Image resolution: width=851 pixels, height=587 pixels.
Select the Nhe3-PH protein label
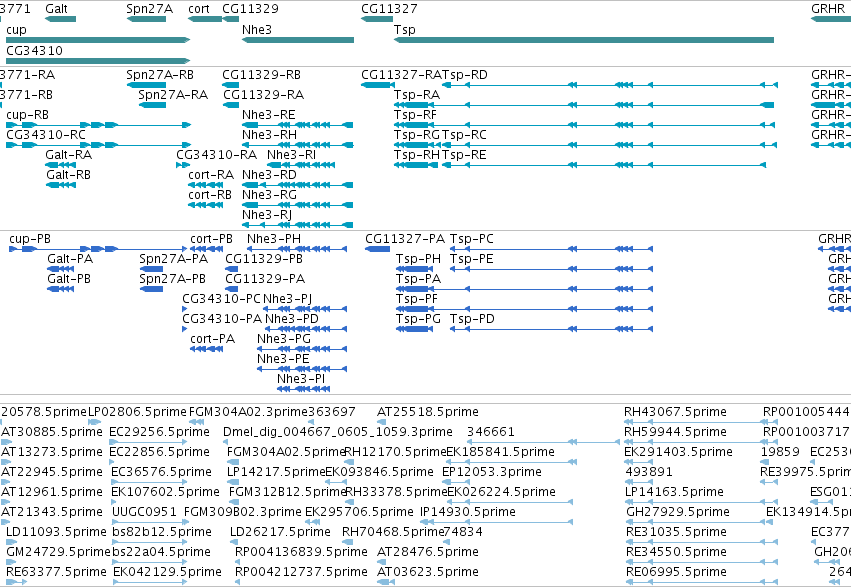pyautogui.click(x=274, y=239)
